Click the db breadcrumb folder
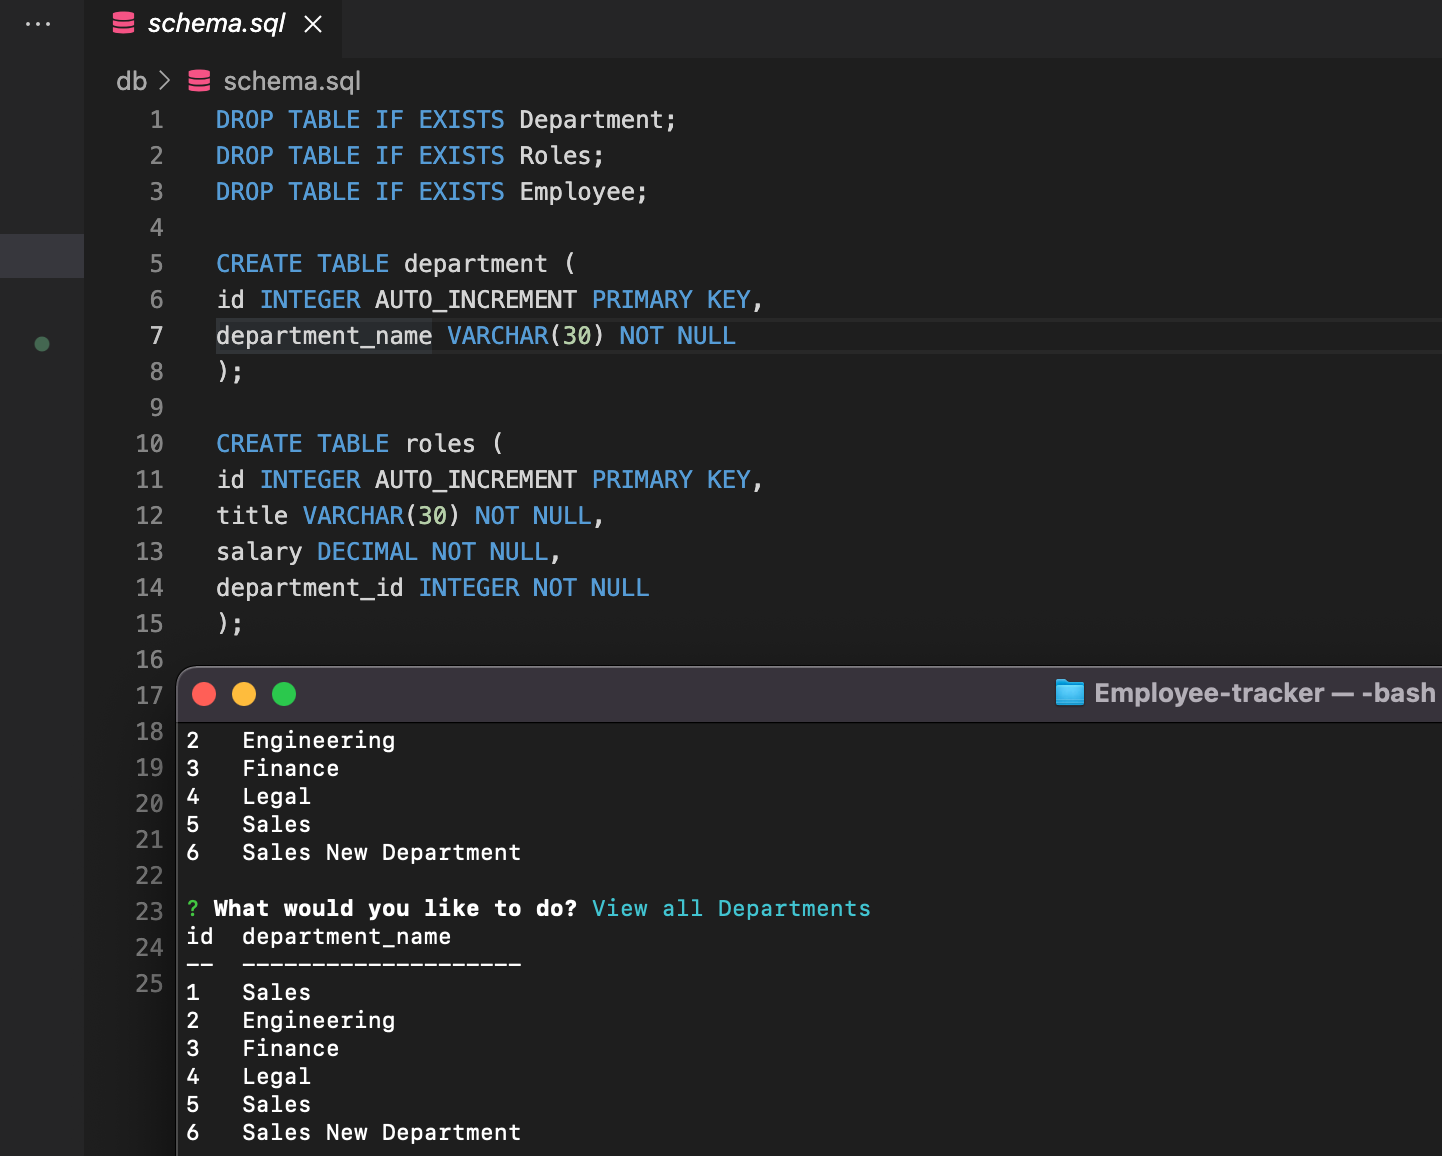Screen dimensions: 1442x1156 131,81
